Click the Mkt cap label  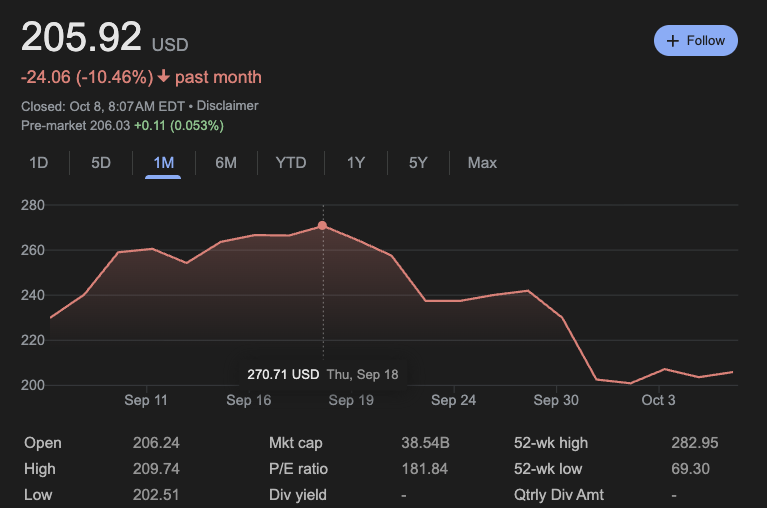point(295,443)
